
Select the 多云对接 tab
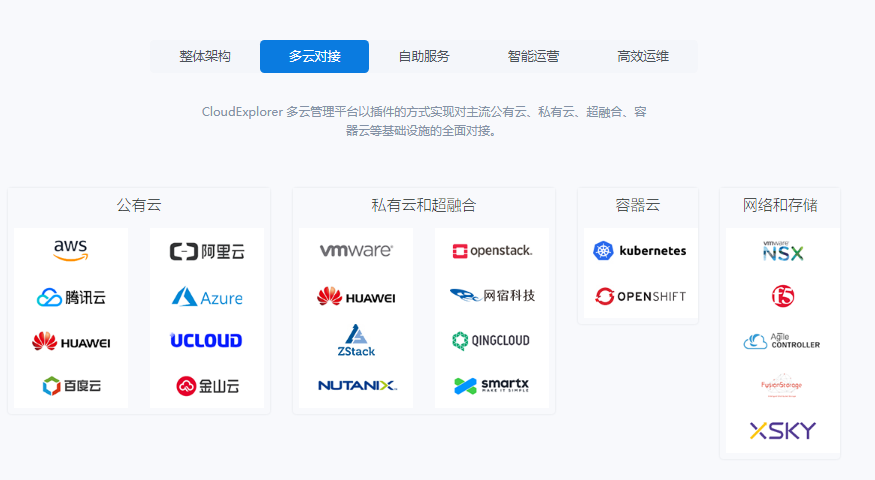tap(314, 56)
